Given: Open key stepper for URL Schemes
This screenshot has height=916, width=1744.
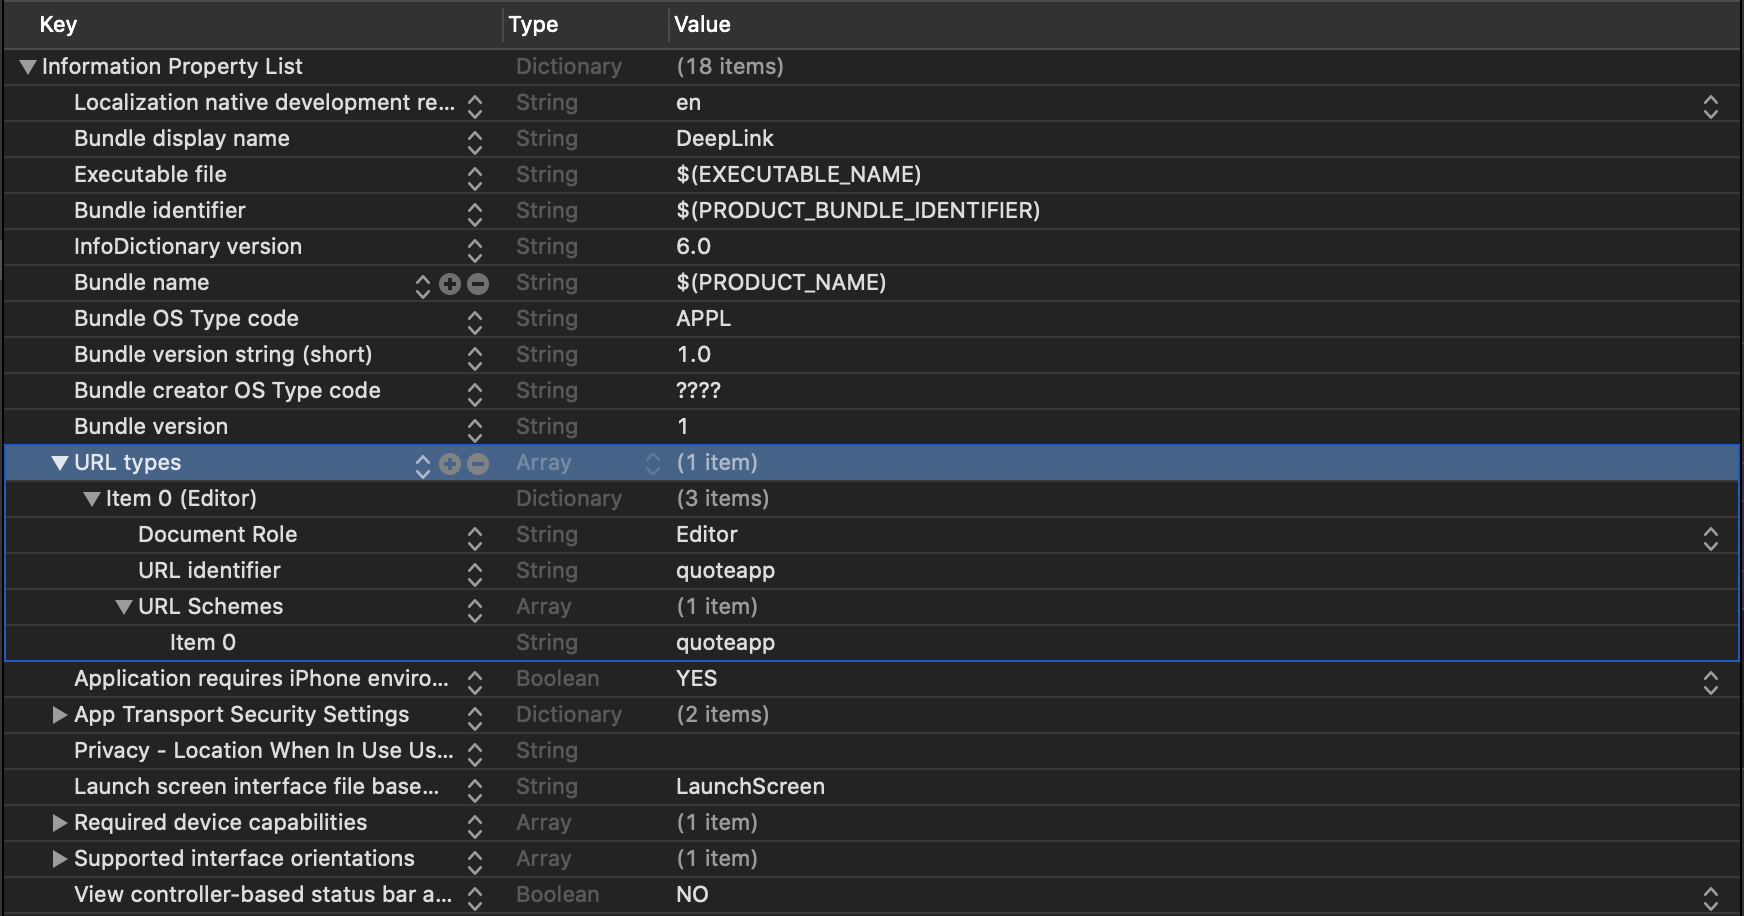Looking at the screenshot, I should click(475, 610).
